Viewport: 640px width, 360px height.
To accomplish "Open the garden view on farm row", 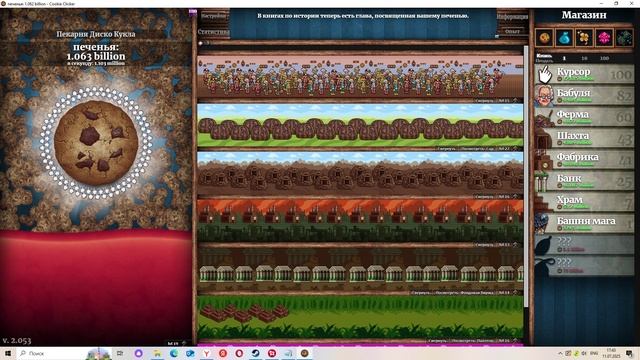I will pos(478,149).
